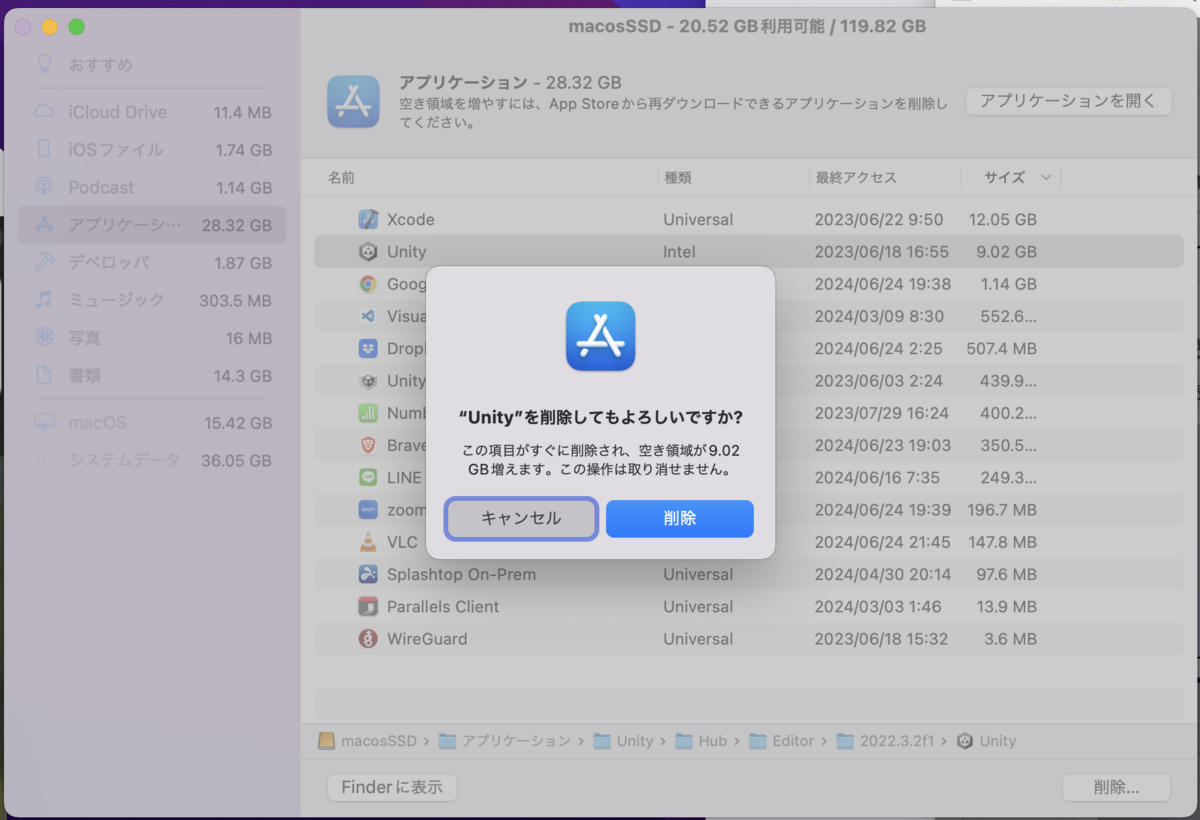Confirm deletion with the blue 削除 button

[680, 519]
